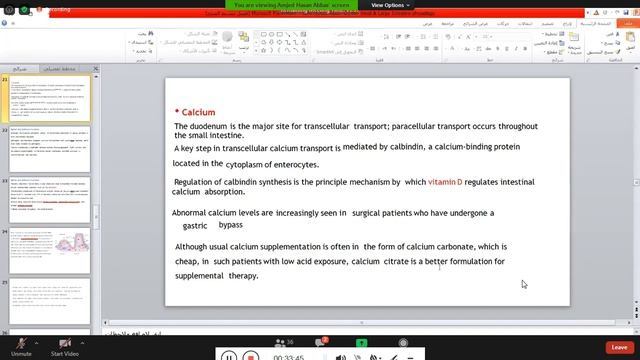The height and width of the screenshot is (360, 640).
Task: Select the star shape in shapes gallery
Action: point(264,50)
